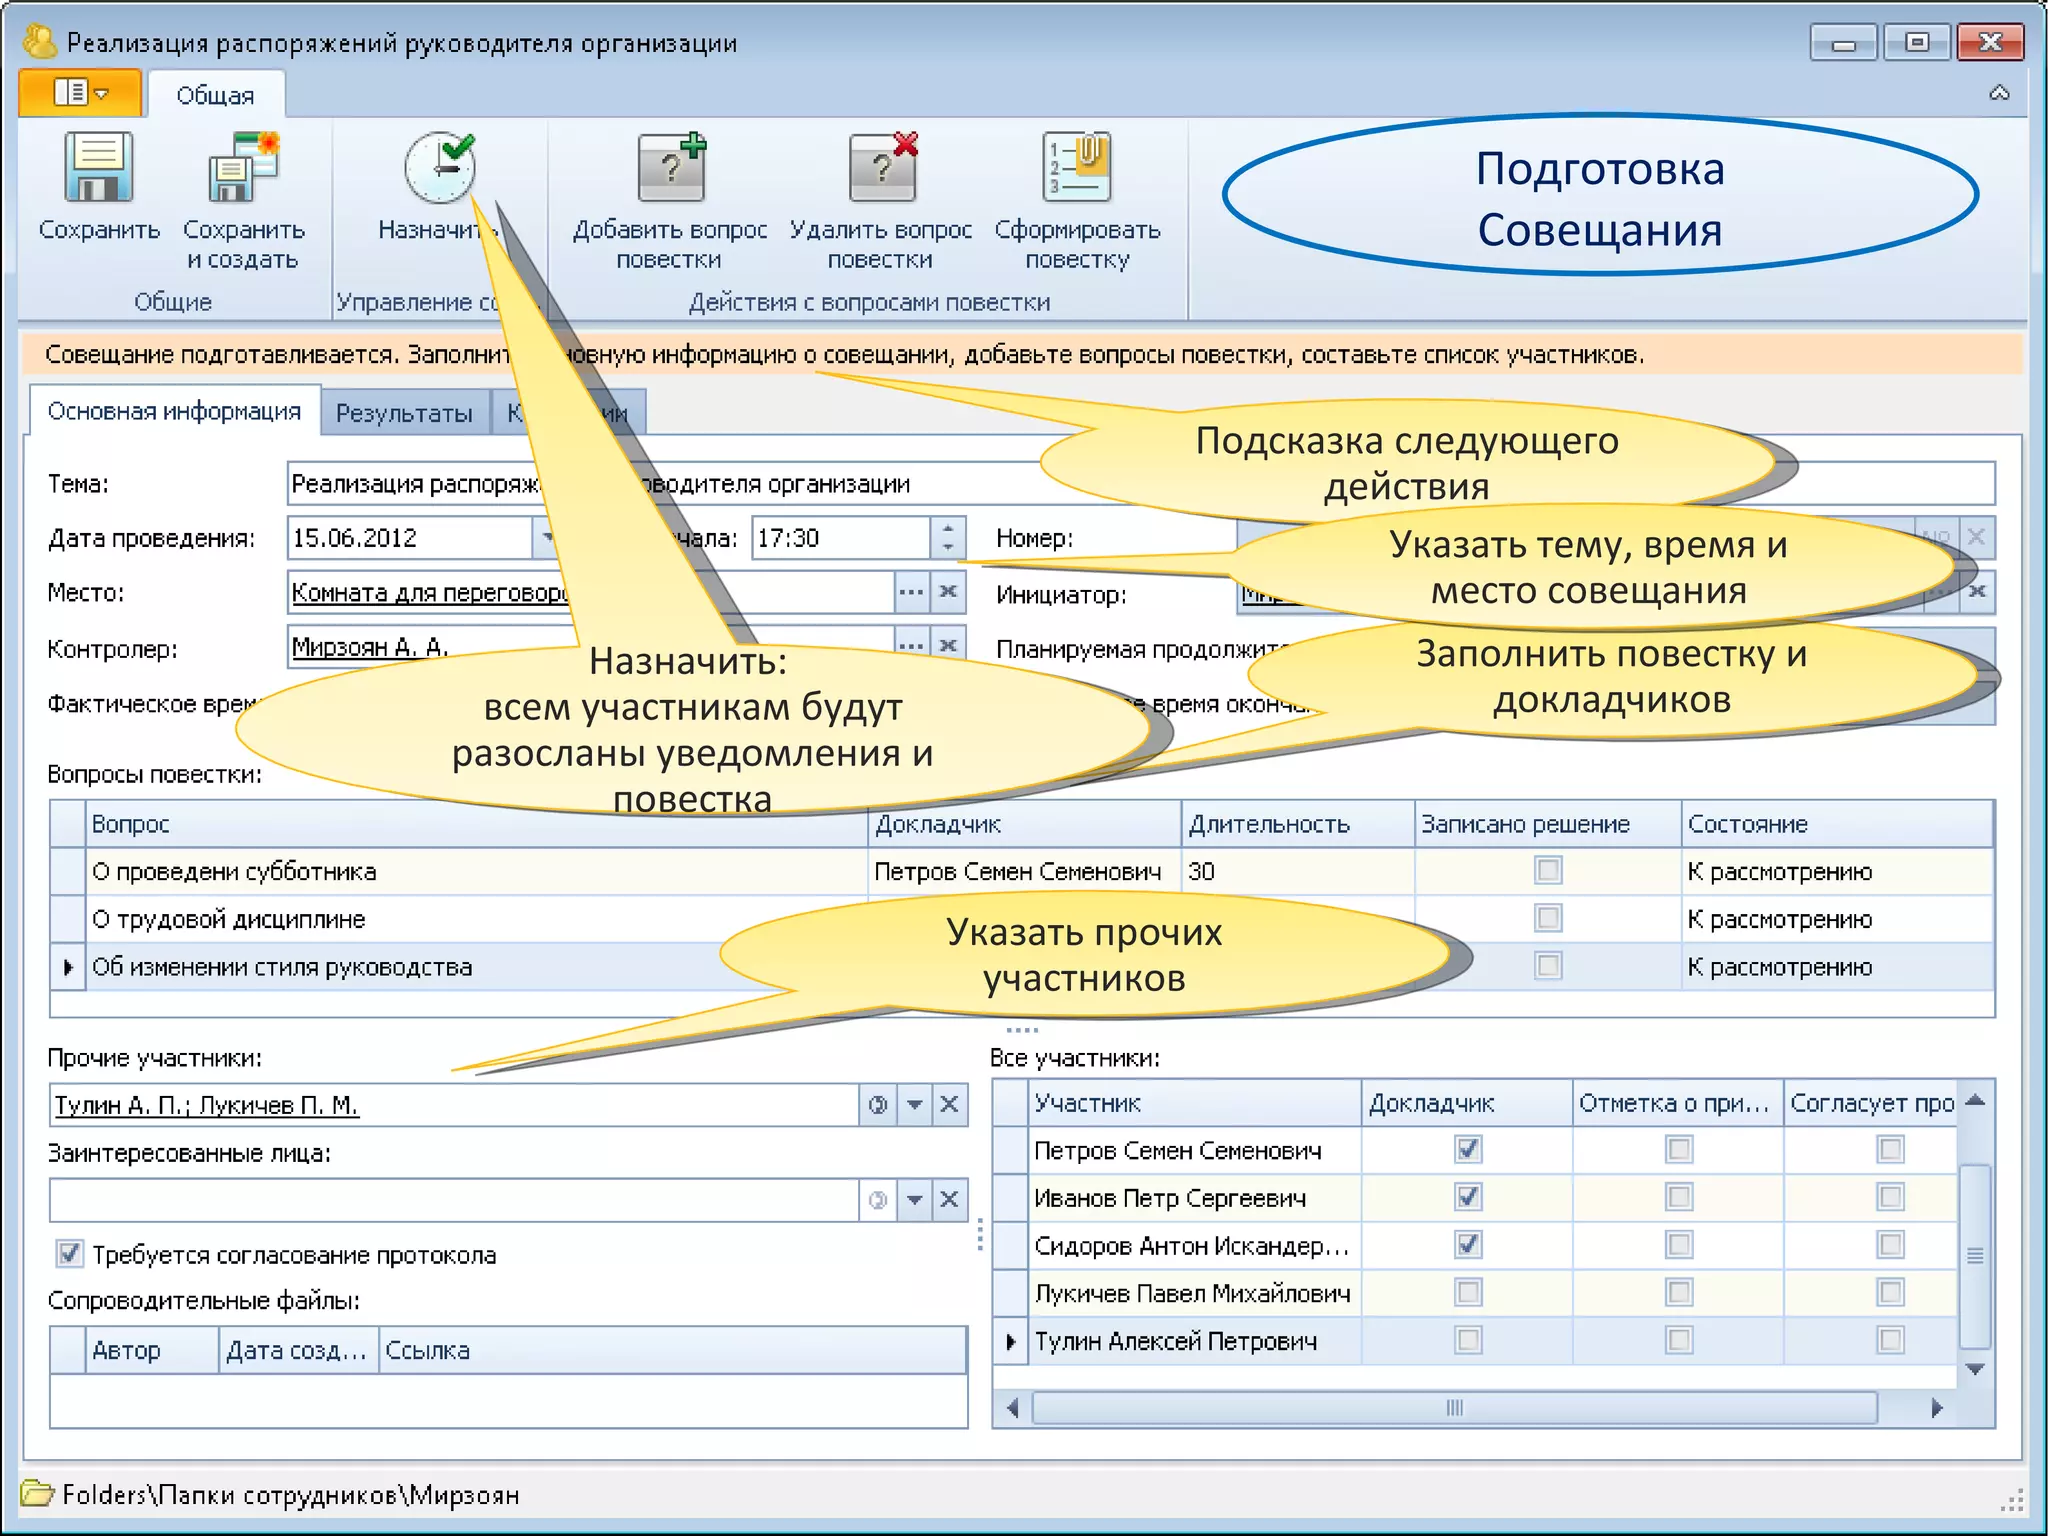
Task: Click the Сохранить save icon
Action: tap(98, 168)
